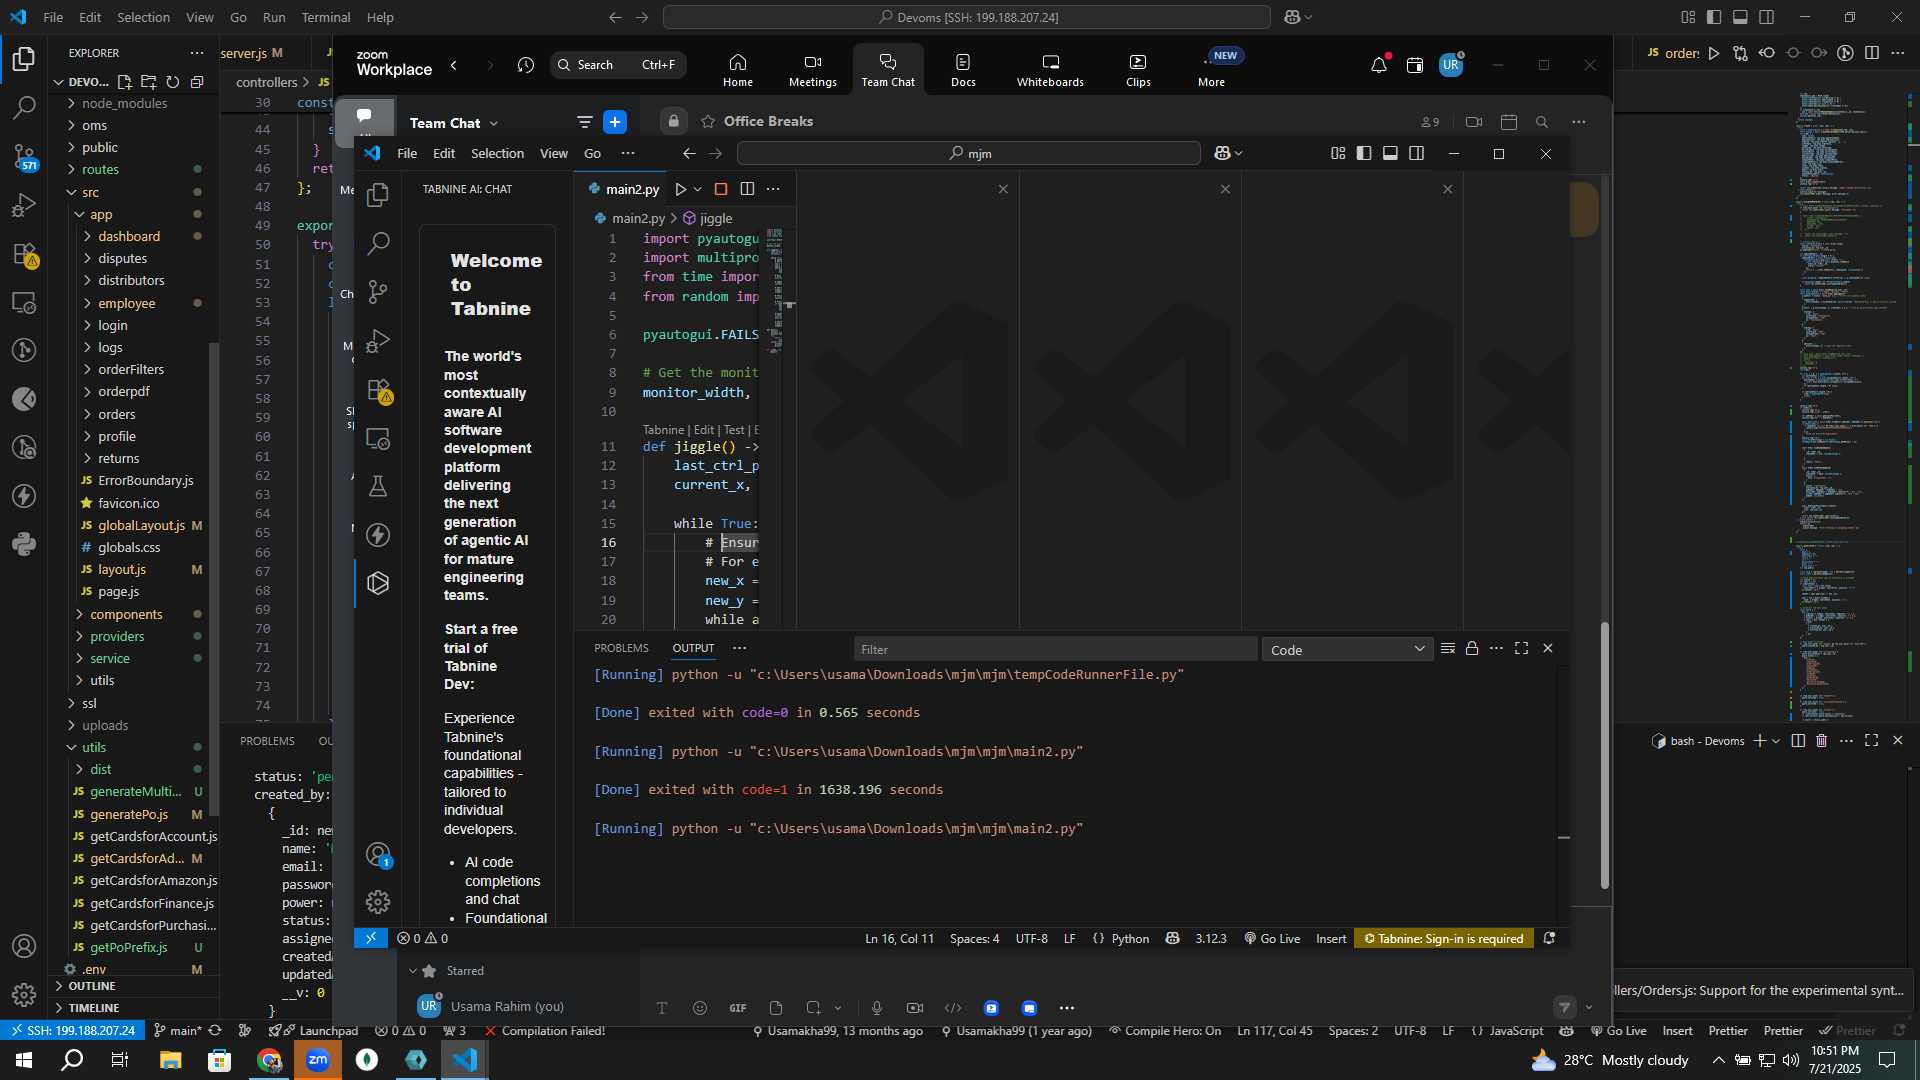Image resolution: width=1920 pixels, height=1080 pixels.
Task: Toggle Go Live in mjm status bar
Action: coord(1272,939)
